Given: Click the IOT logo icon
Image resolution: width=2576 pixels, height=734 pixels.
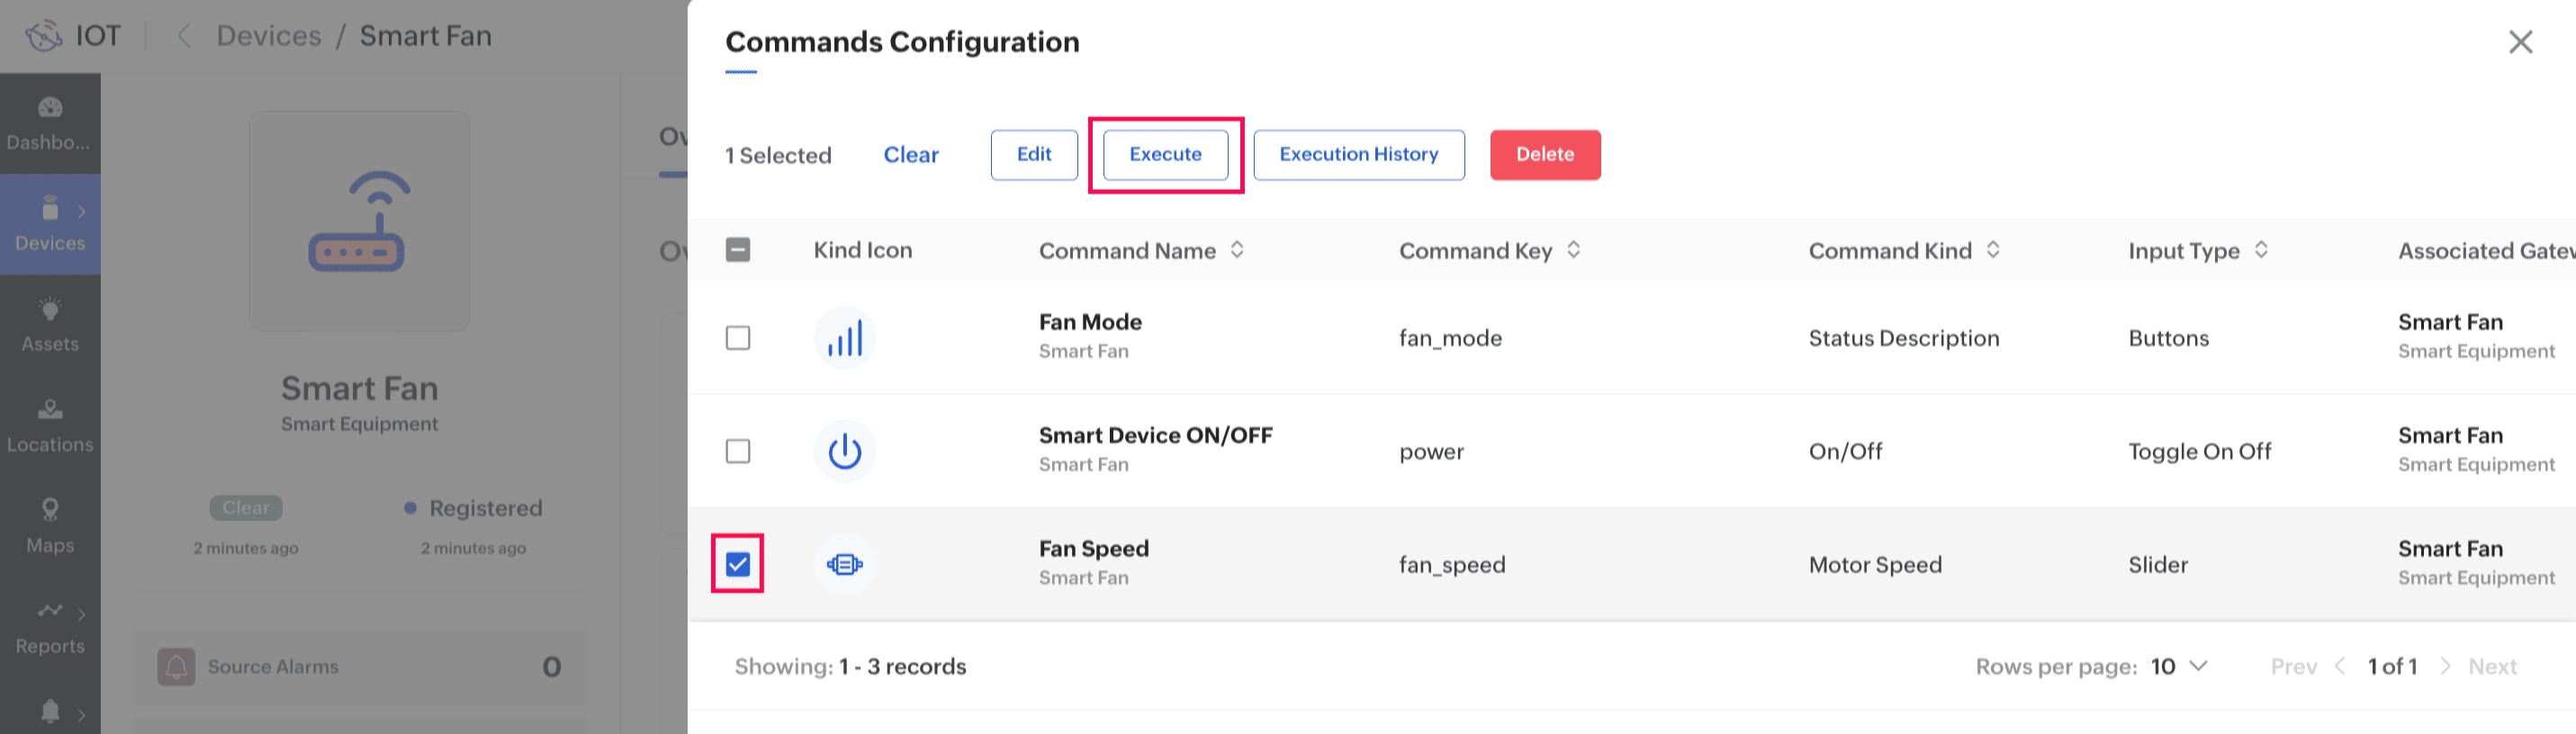Looking at the screenshot, I should point(44,36).
